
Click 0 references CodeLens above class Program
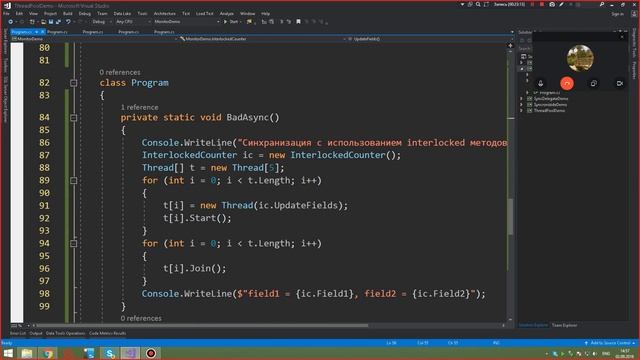pos(120,72)
